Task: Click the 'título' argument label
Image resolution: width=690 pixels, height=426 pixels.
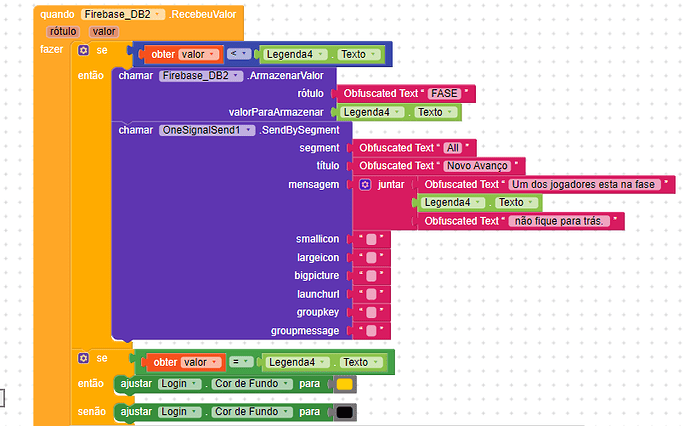Action: 328,166
